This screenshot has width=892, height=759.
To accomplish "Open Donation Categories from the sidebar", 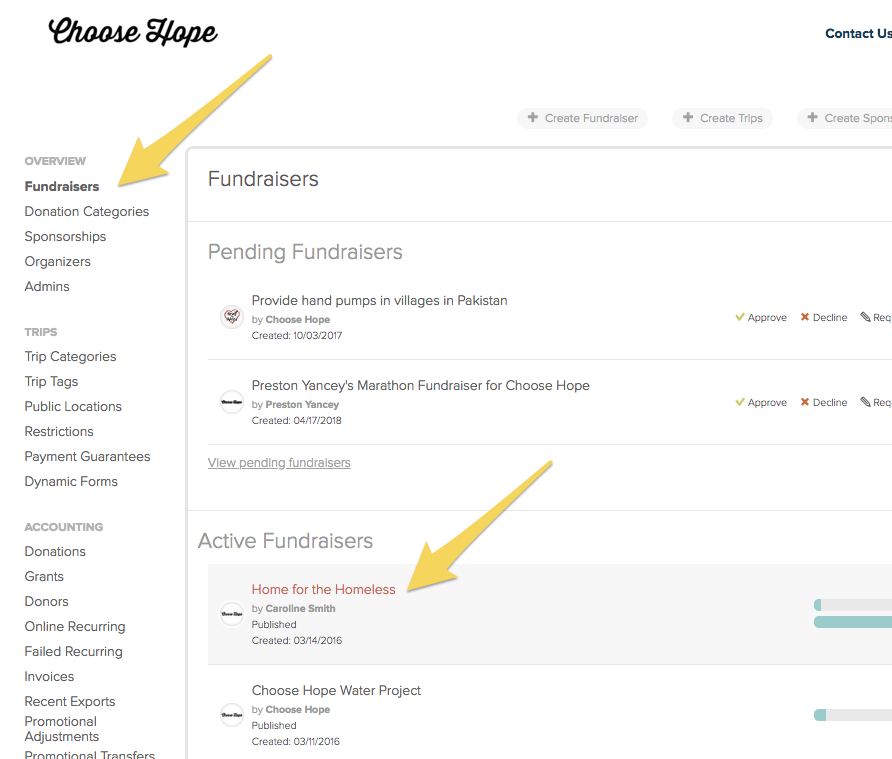I will coord(86,211).
